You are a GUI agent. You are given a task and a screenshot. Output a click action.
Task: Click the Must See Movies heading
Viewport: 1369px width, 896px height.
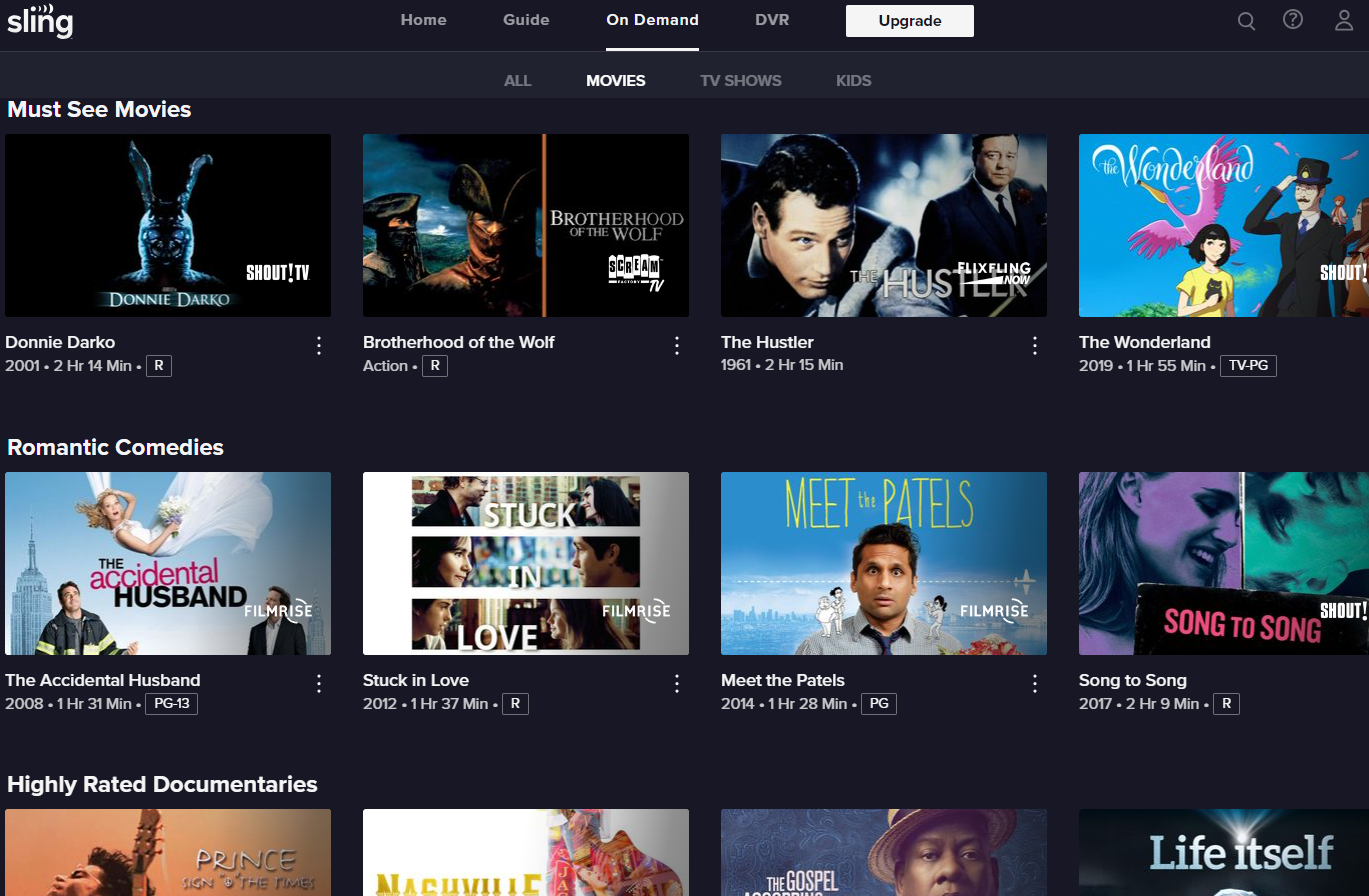click(x=99, y=109)
